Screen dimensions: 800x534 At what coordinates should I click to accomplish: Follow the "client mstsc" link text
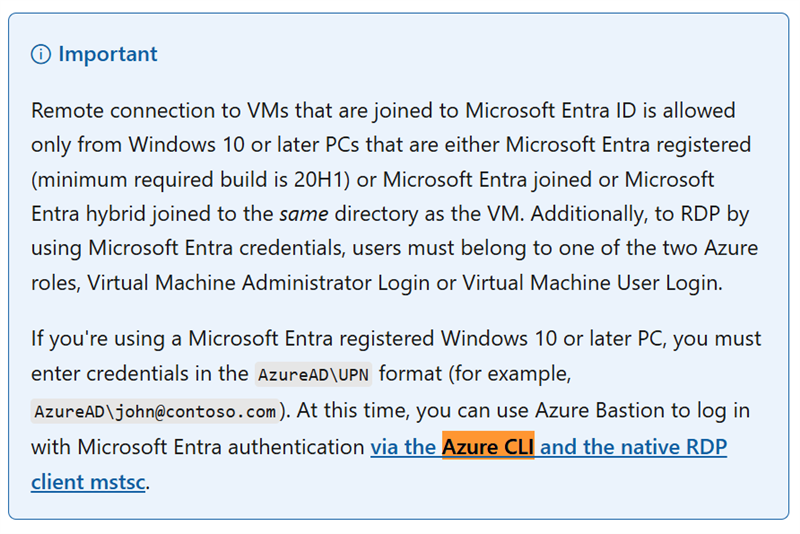[x=88, y=481]
